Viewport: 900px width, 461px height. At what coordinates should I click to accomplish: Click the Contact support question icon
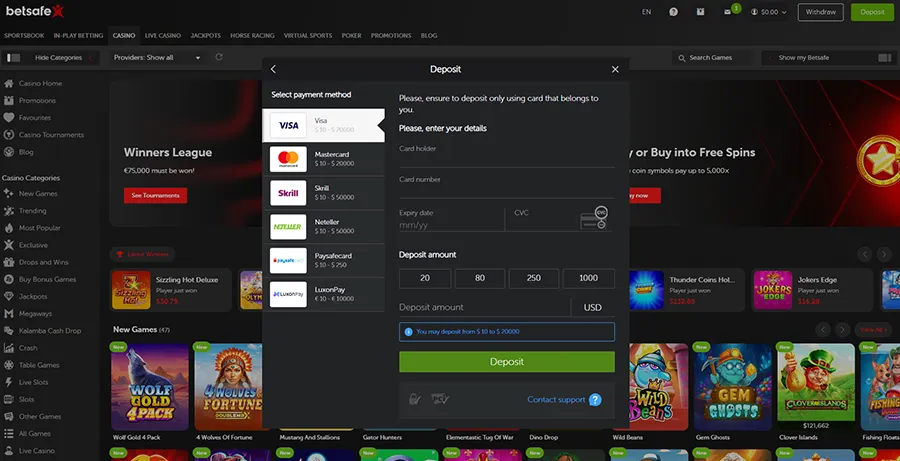pos(595,400)
